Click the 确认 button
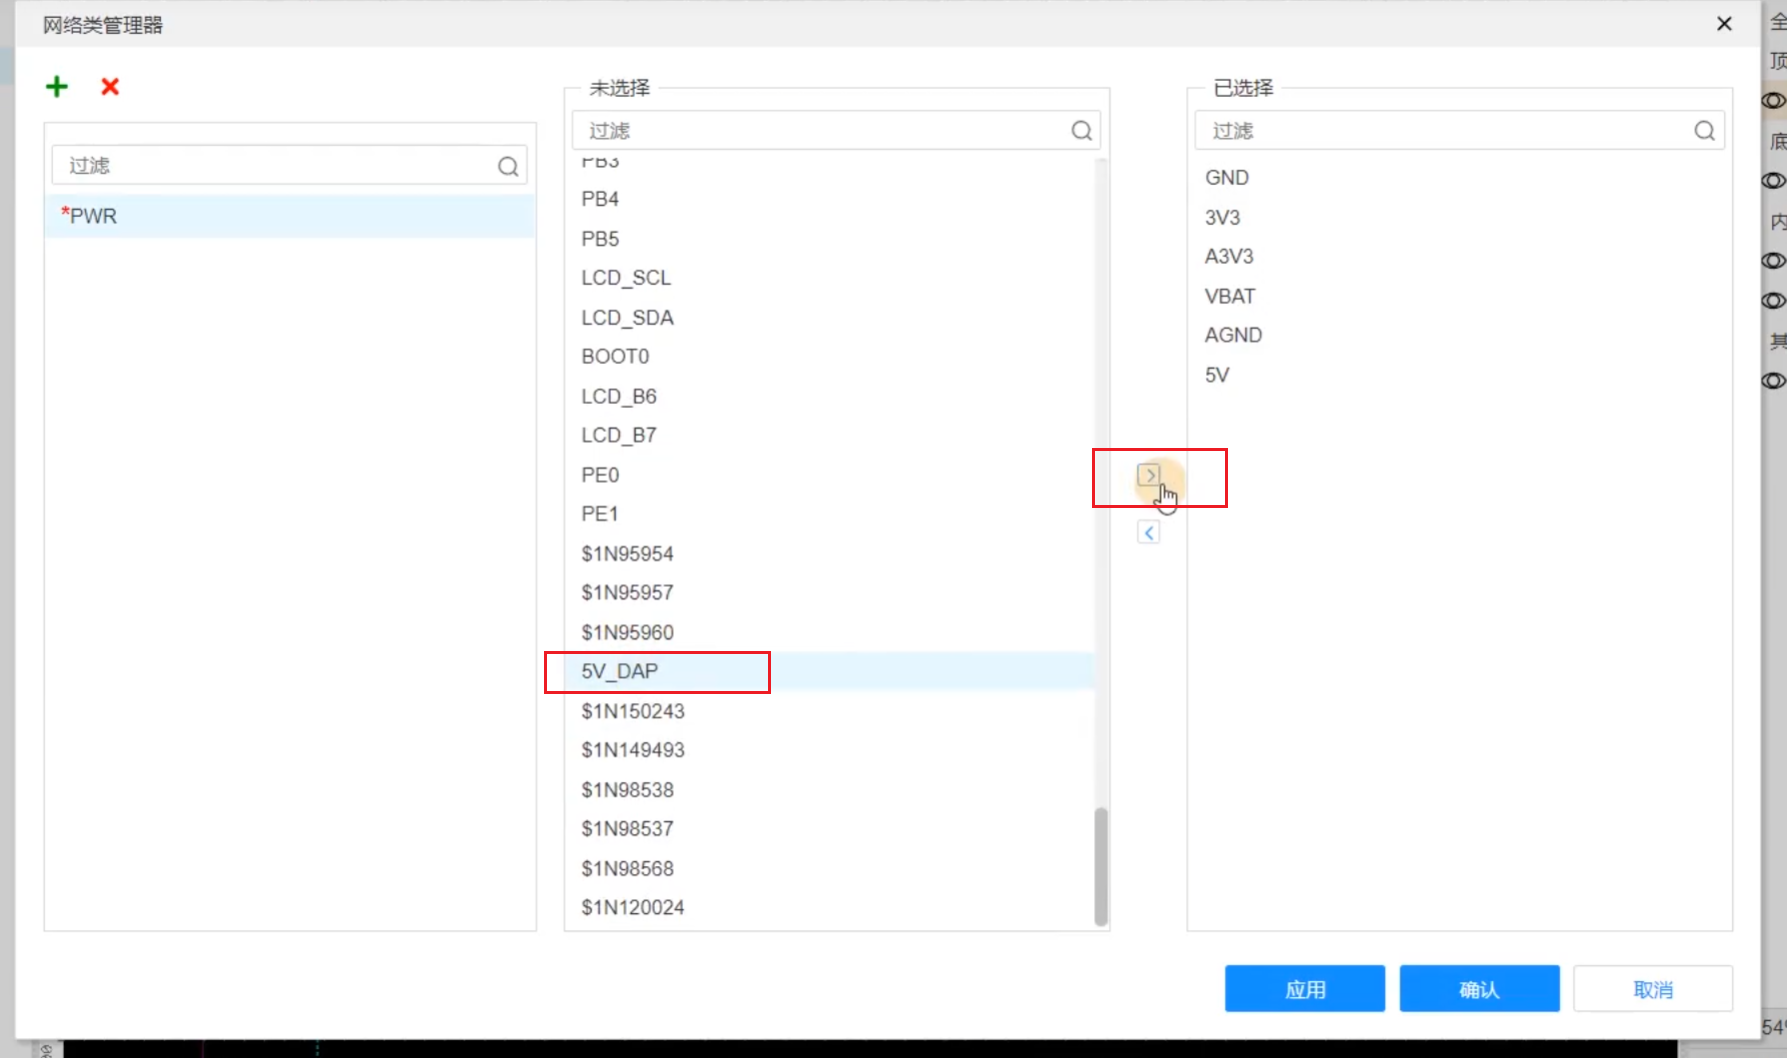 coord(1479,989)
